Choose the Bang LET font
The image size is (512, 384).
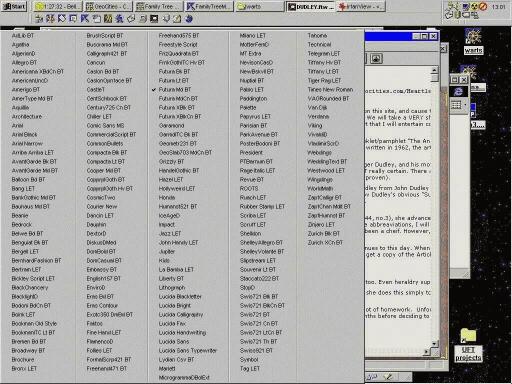(x=23, y=188)
